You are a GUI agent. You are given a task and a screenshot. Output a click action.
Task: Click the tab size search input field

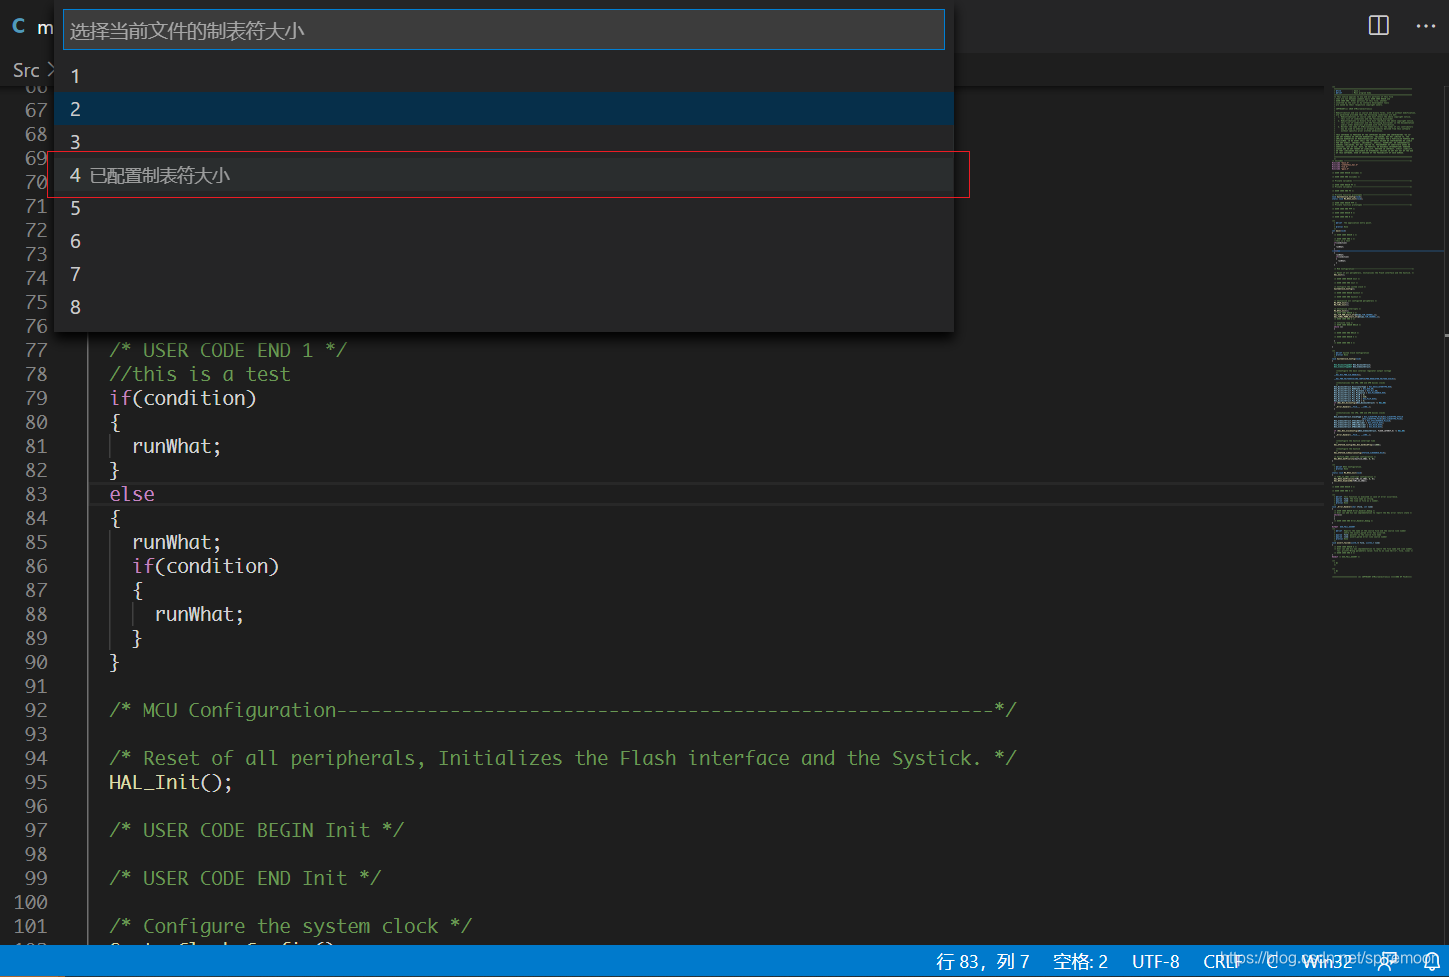pos(504,30)
